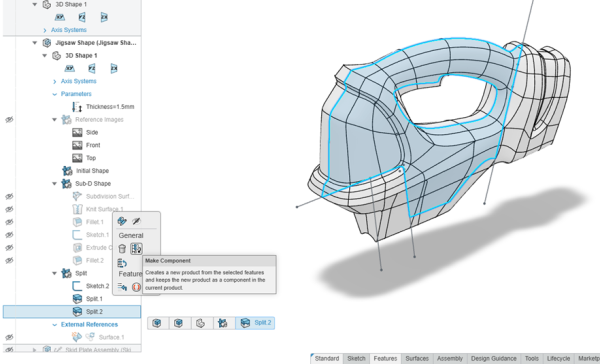Click the reorder icon above Feature section
Viewport: 600px width, 364px height.
122,263
